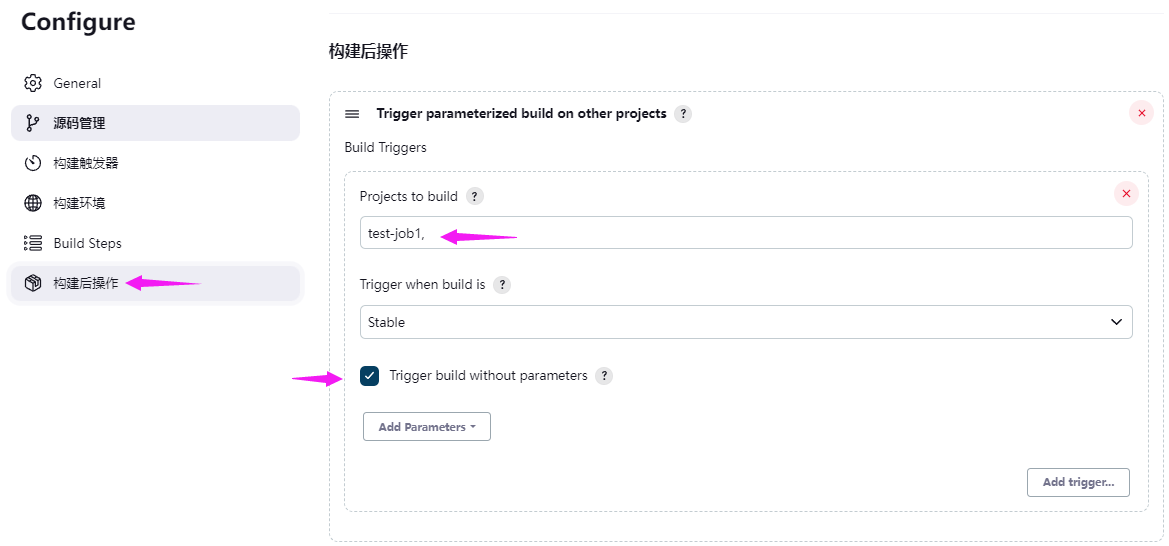Click the Add trigger... button
This screenshot has width=1169, height=546.
[x=1078, y=482]
